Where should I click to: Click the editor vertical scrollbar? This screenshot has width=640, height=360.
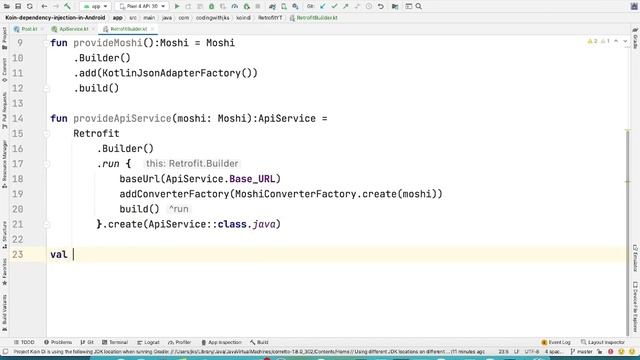(628, 233)
